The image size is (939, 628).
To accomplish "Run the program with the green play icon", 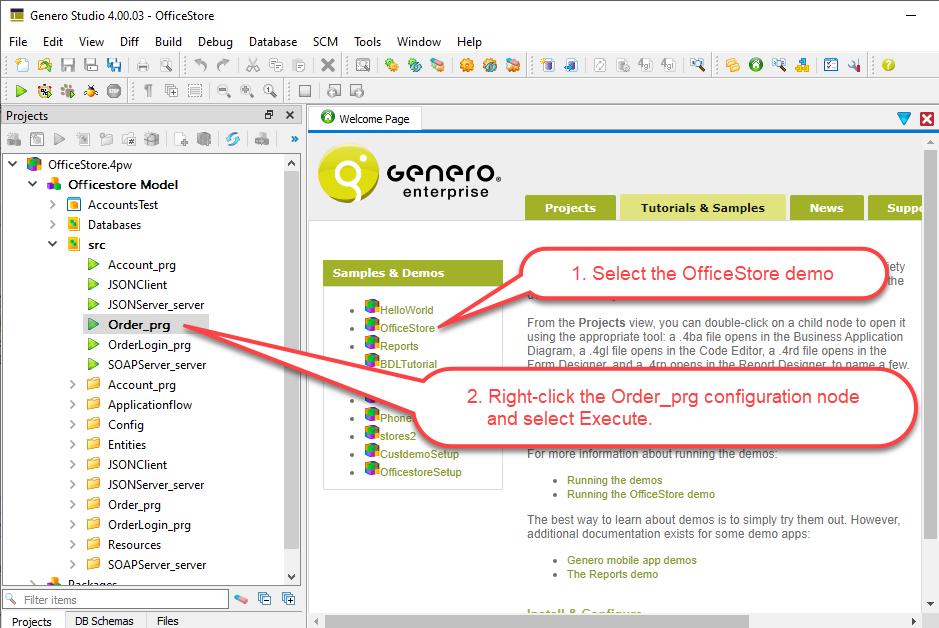I will 20,90.
